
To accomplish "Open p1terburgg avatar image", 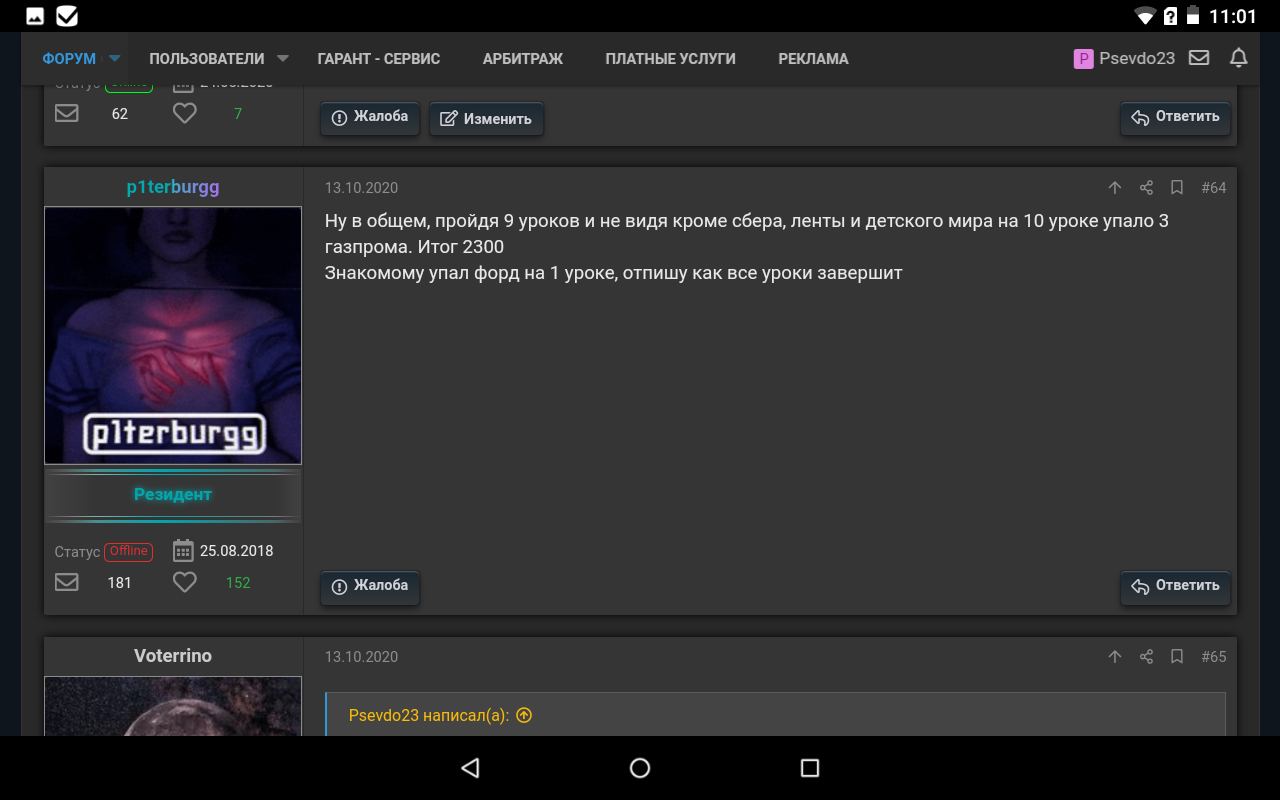I will coord(173,335).
